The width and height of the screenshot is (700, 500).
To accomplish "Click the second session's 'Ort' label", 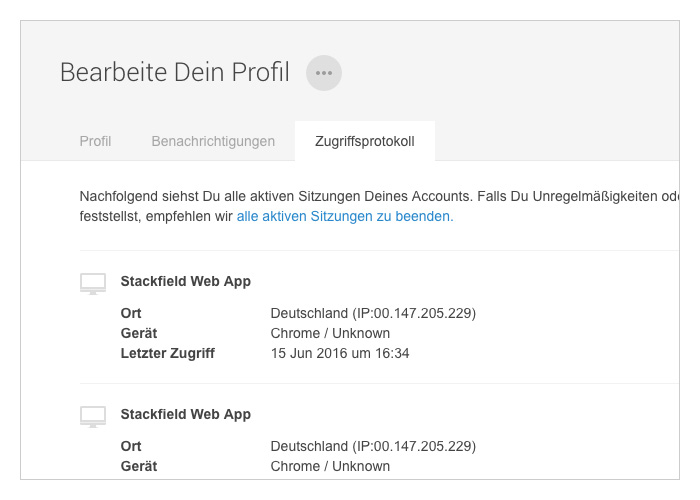I will click(131, 446).
